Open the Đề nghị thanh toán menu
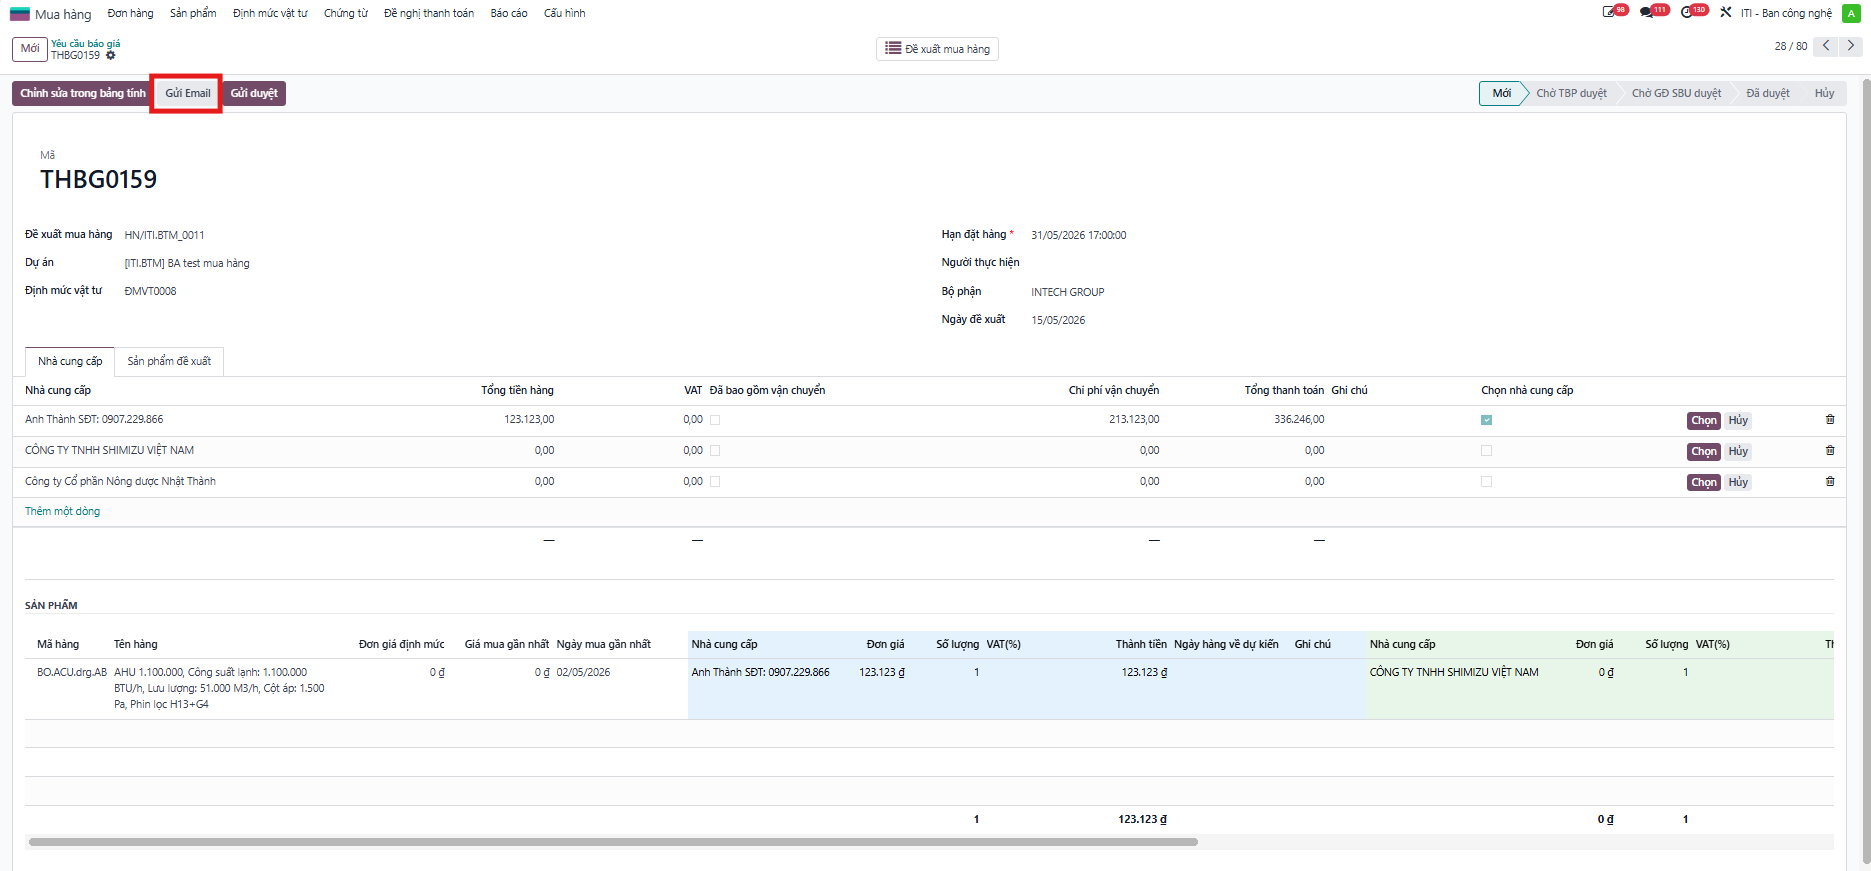1871x871 pixels. point(429,13)
